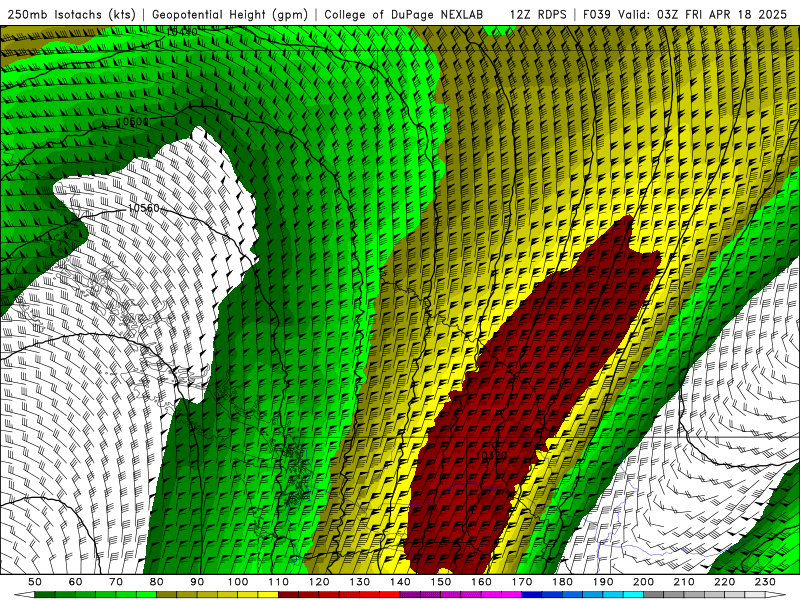Click the 190 knot legend value
The height and width of the screenshot is (600, 800).
point(603,582)
